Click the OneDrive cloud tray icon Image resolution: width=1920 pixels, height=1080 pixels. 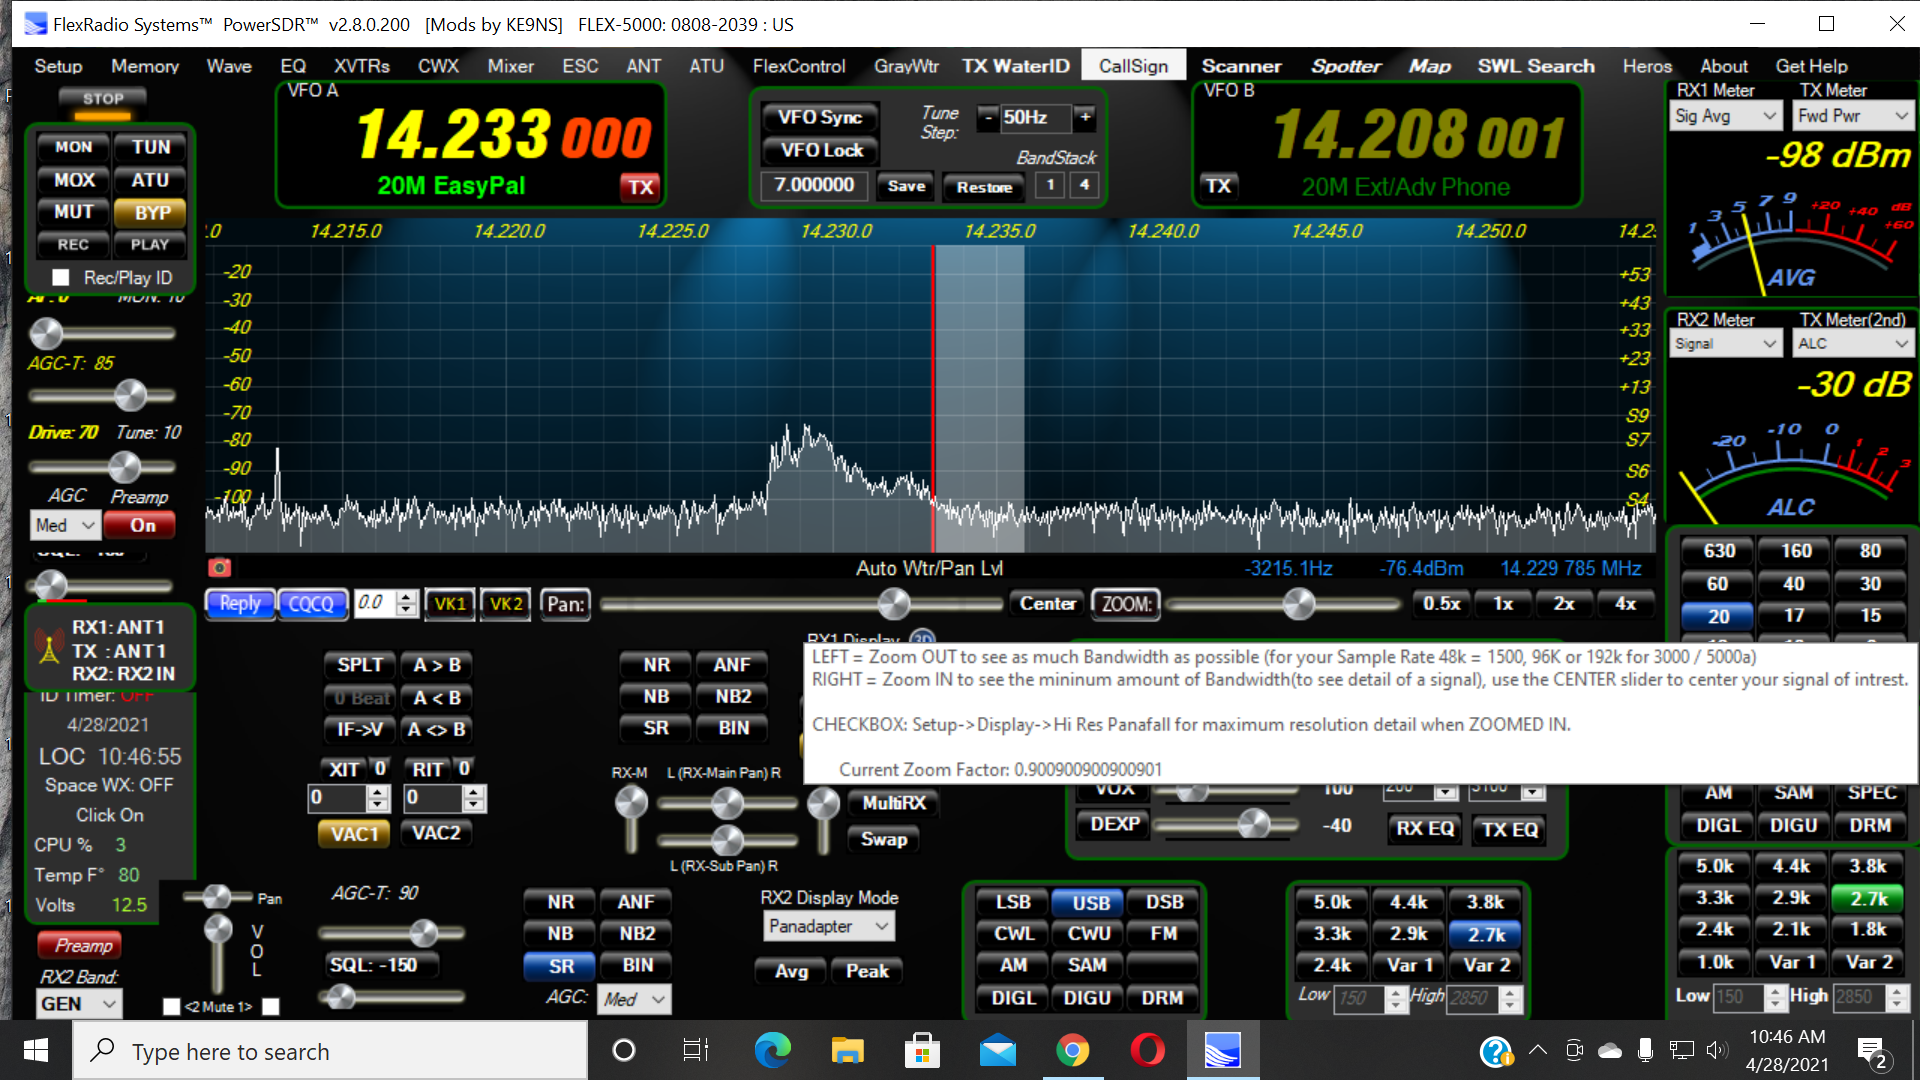[x=1610, y=1050]
